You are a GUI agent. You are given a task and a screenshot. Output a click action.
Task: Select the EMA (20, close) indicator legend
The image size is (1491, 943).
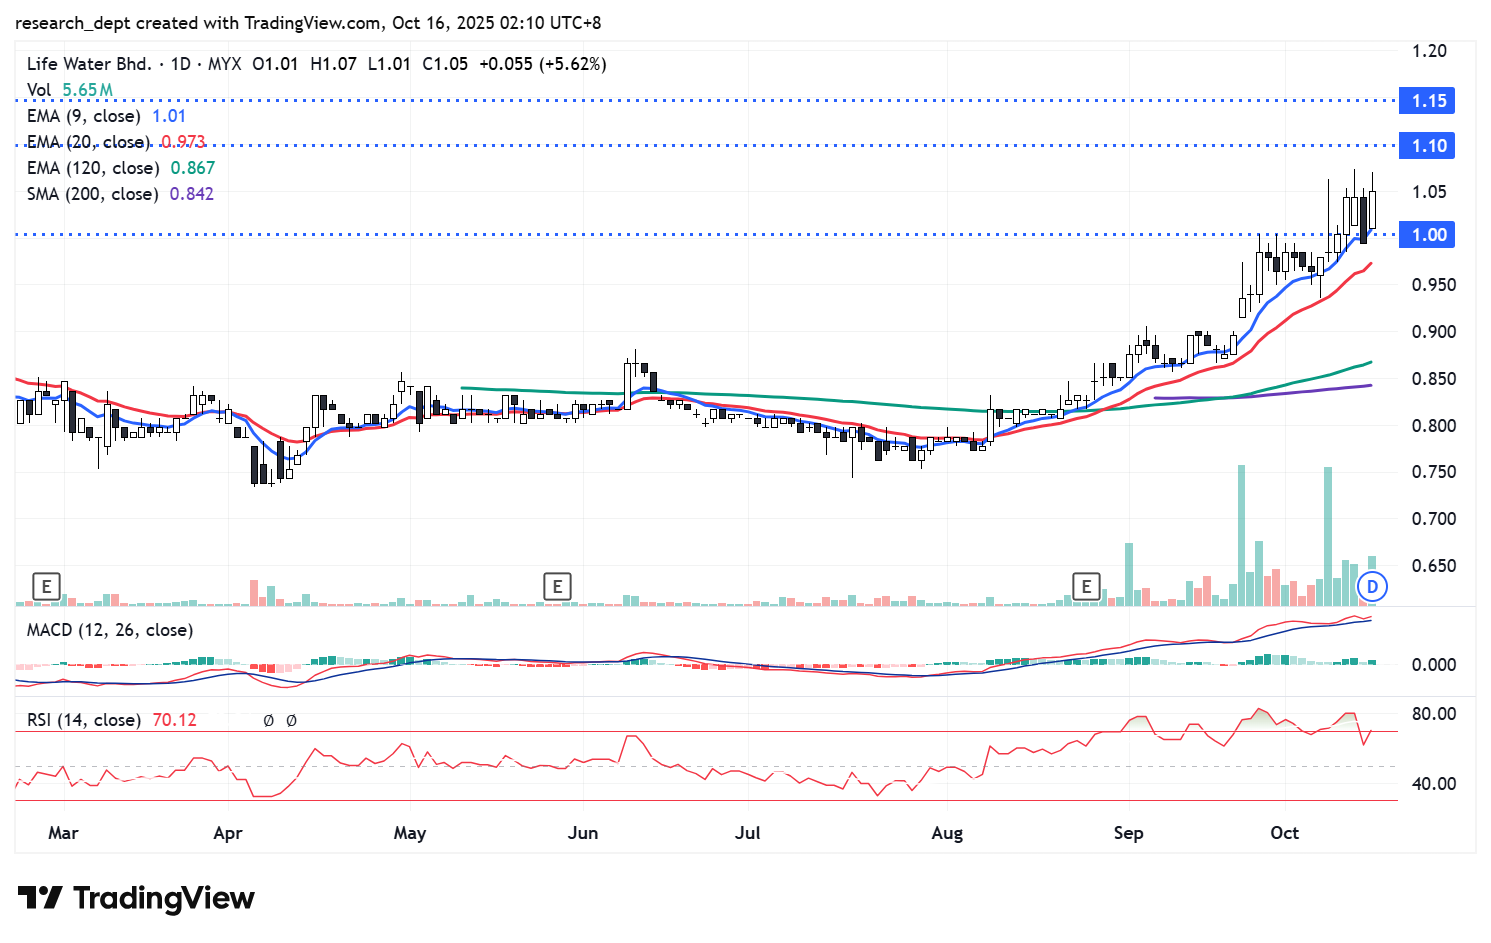coord(88,142)
